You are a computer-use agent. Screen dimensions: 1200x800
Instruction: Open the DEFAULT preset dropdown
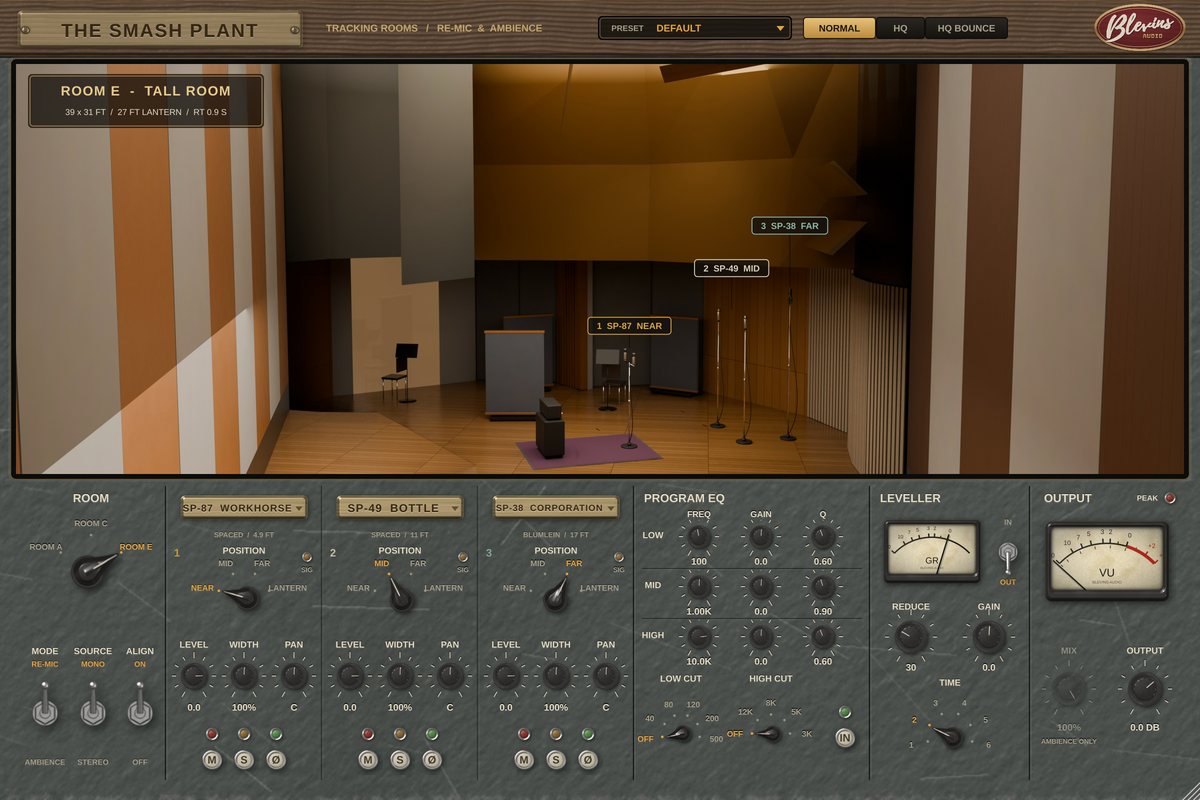694,28
